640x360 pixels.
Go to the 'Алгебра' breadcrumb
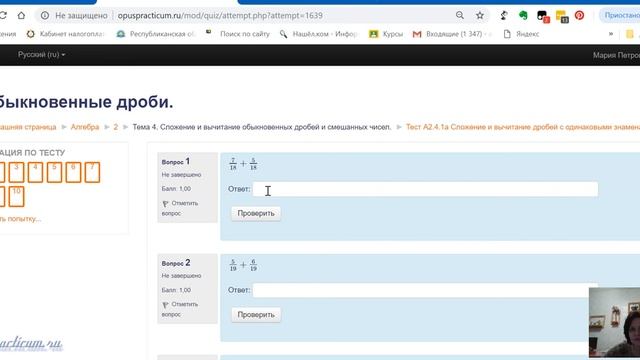85,127
